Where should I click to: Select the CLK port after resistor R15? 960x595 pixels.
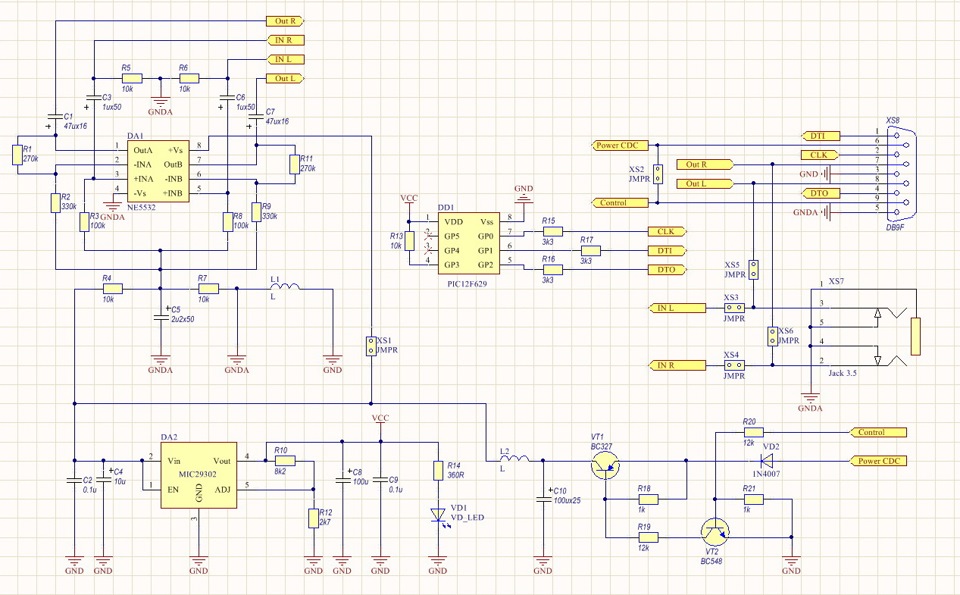[x=667, y=231]
